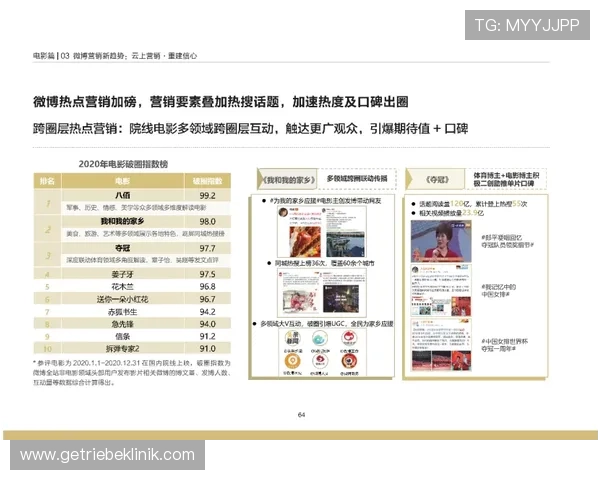Open the pink flower illustration thumbnail
Screen dimensions: 600x480
pos(301,300)
